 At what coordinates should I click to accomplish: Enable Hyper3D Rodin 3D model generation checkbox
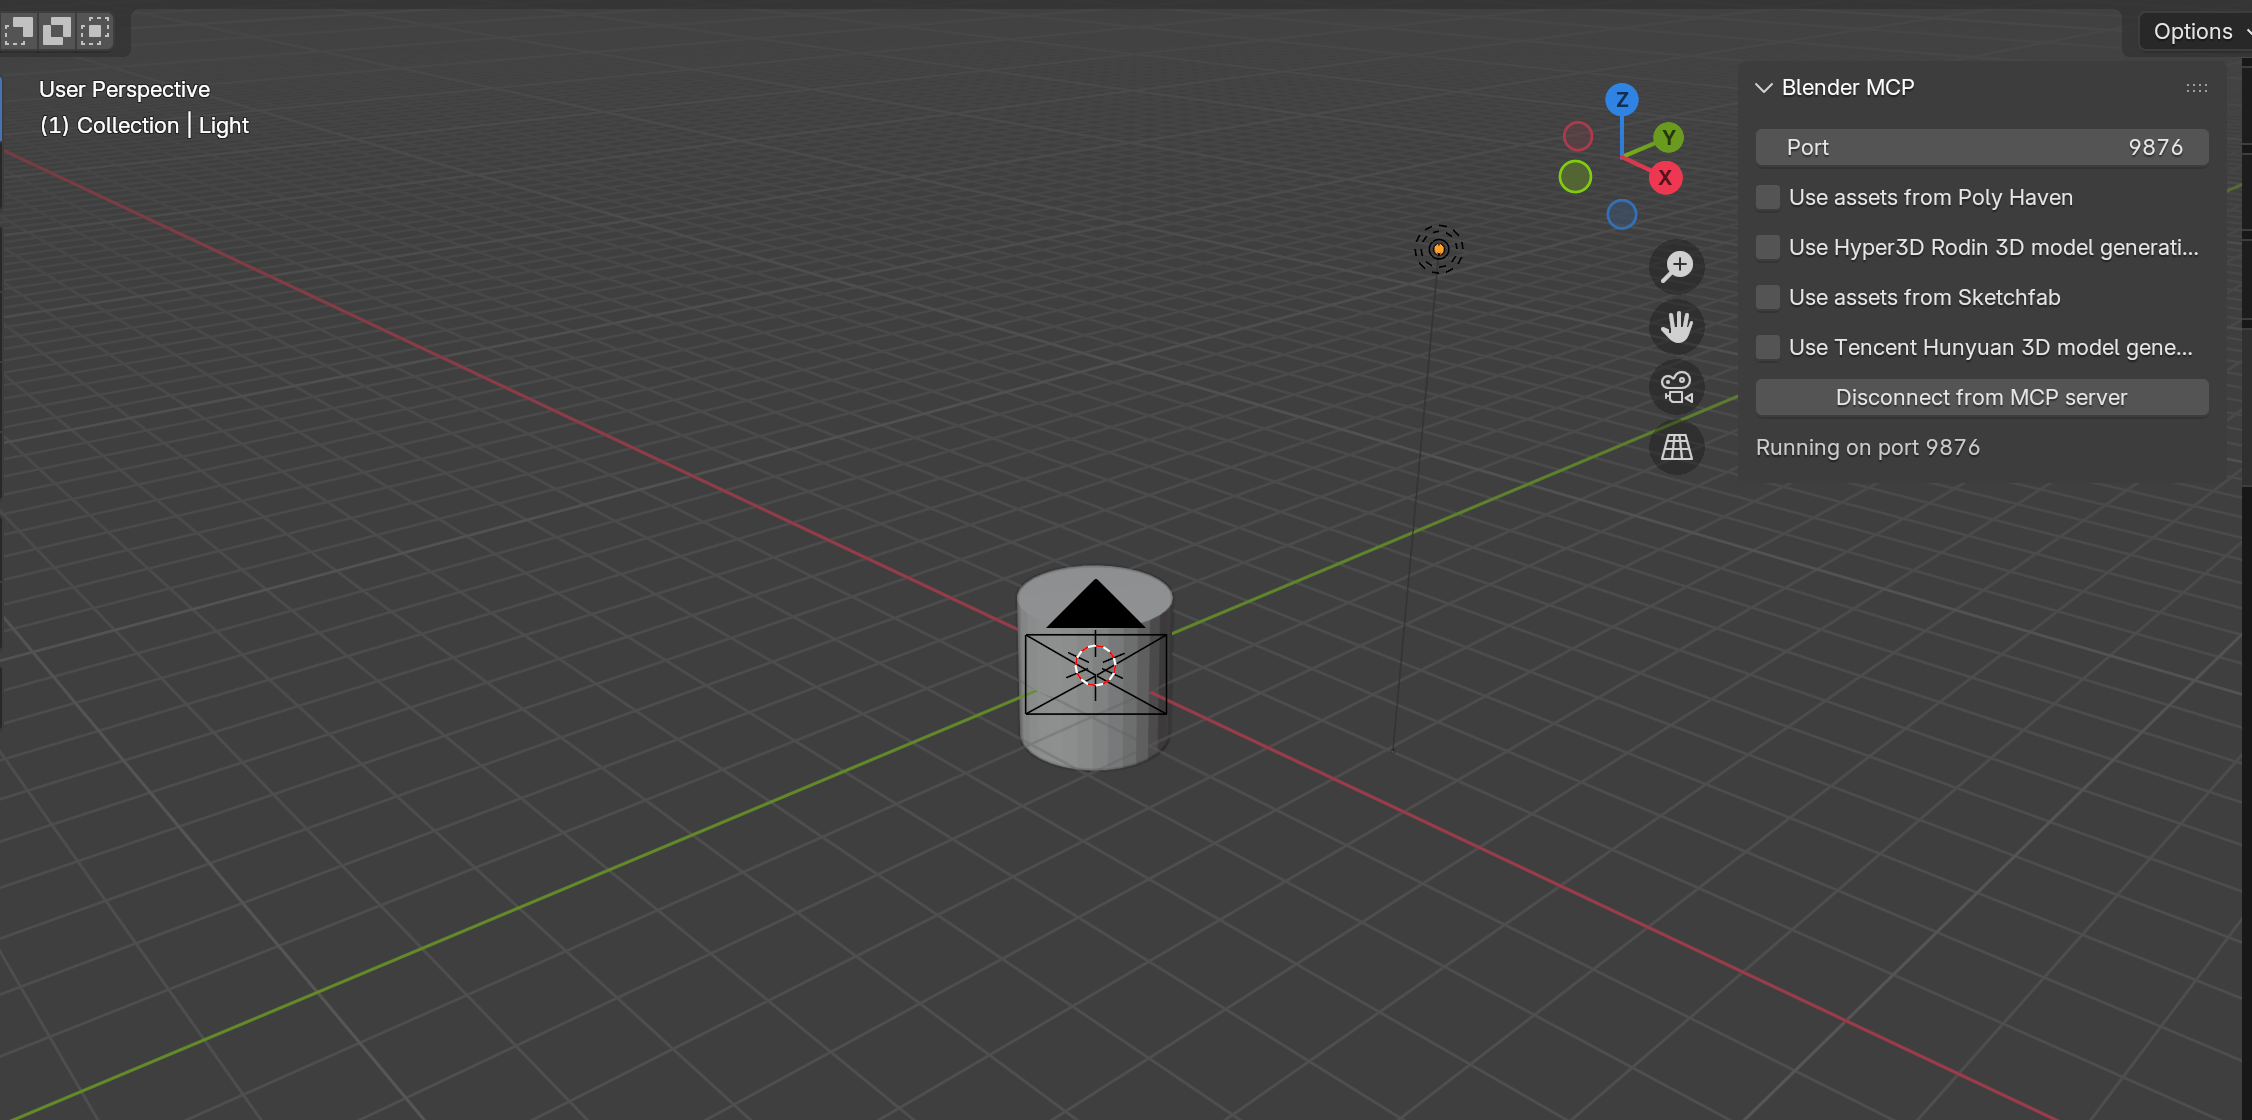pyautogui.click(x=1768, y=248)
